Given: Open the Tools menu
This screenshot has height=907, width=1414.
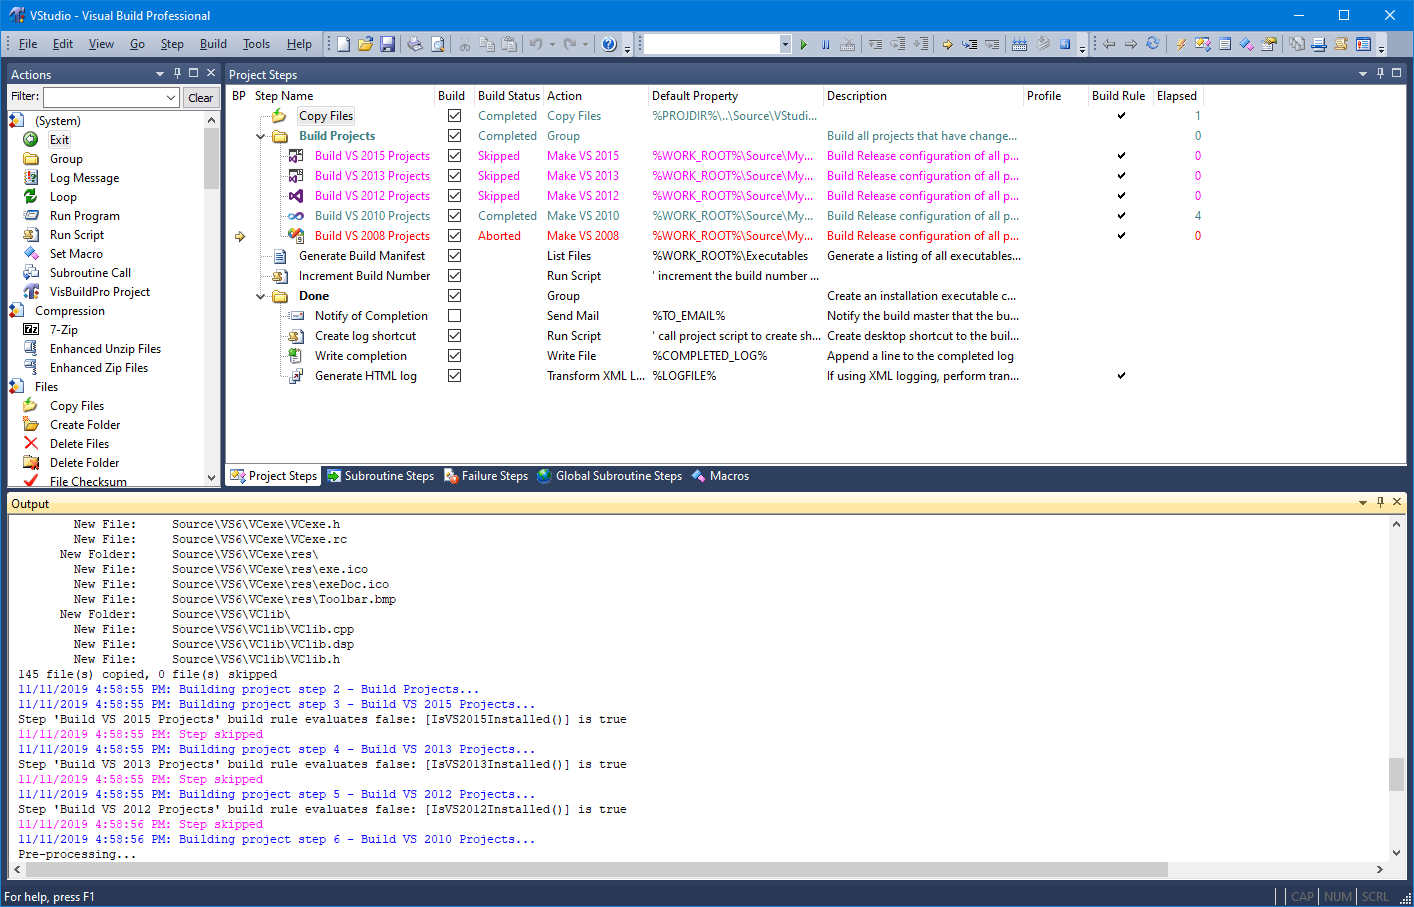Looking at the screenshot, I should (256, 44).
